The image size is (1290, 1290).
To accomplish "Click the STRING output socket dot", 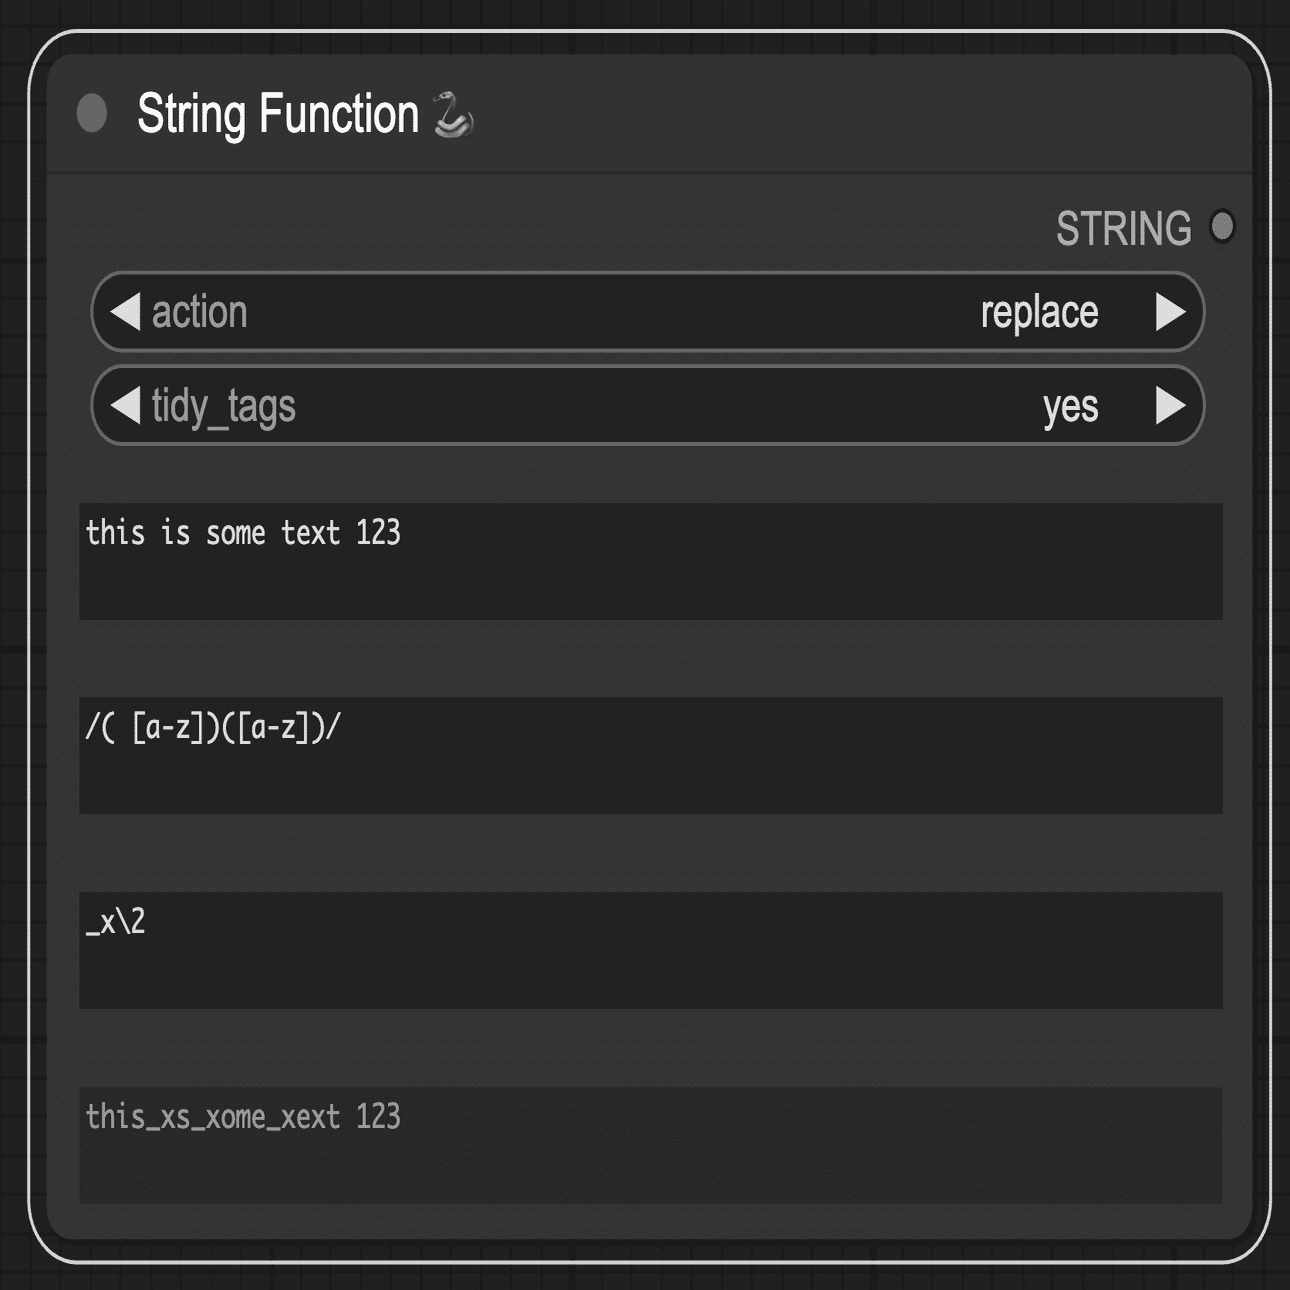I will pos(1221,227).
